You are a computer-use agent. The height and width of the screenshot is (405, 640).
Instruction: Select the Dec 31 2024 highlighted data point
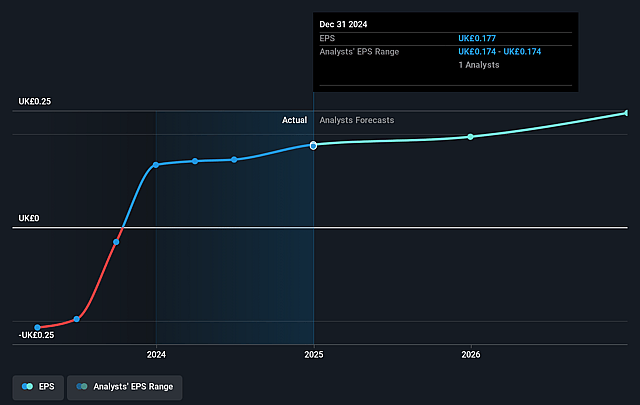(313, 145)
